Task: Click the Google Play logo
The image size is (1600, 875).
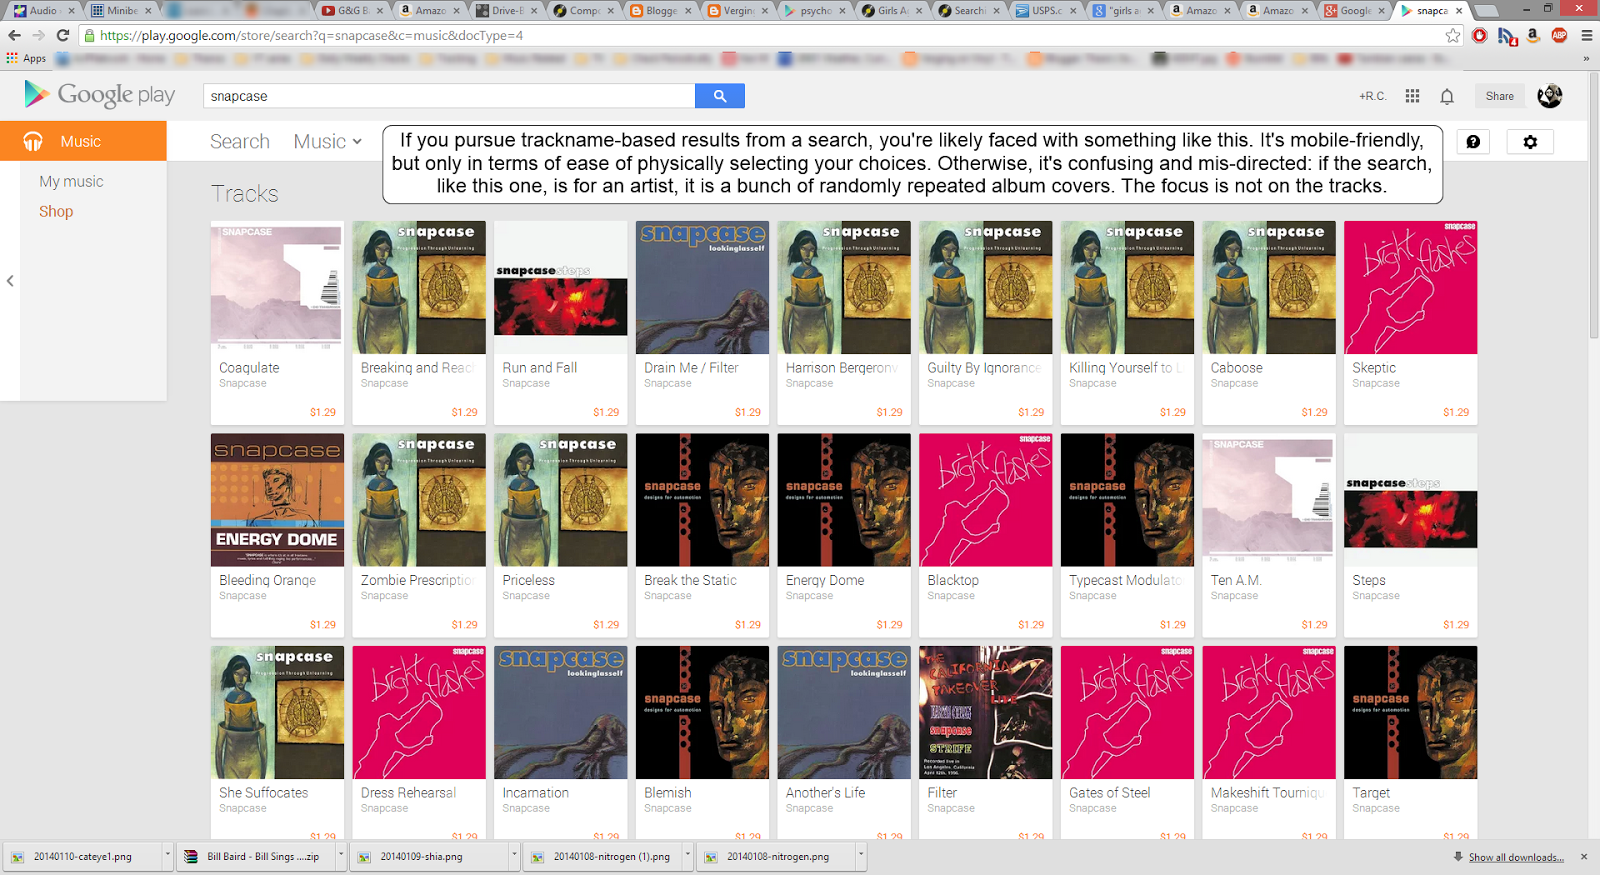Action: pyautogui.click(x=100, y=95)
